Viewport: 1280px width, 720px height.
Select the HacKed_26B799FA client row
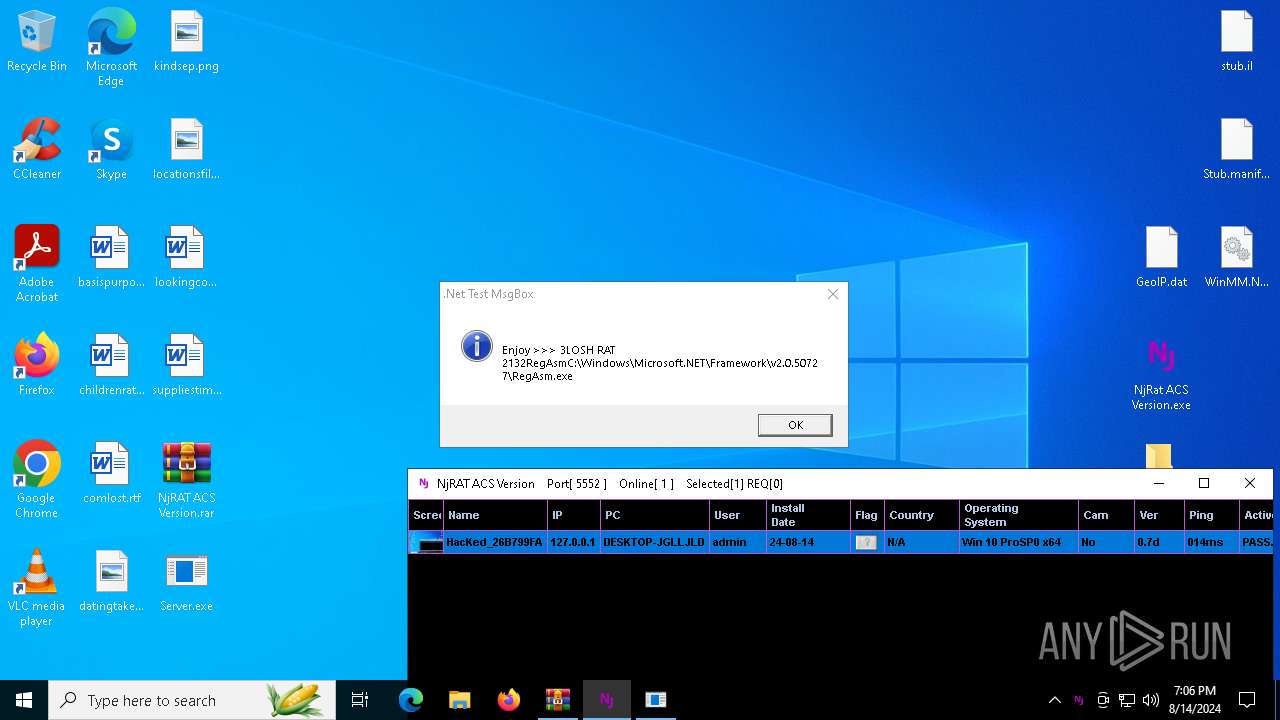point(843,542)
